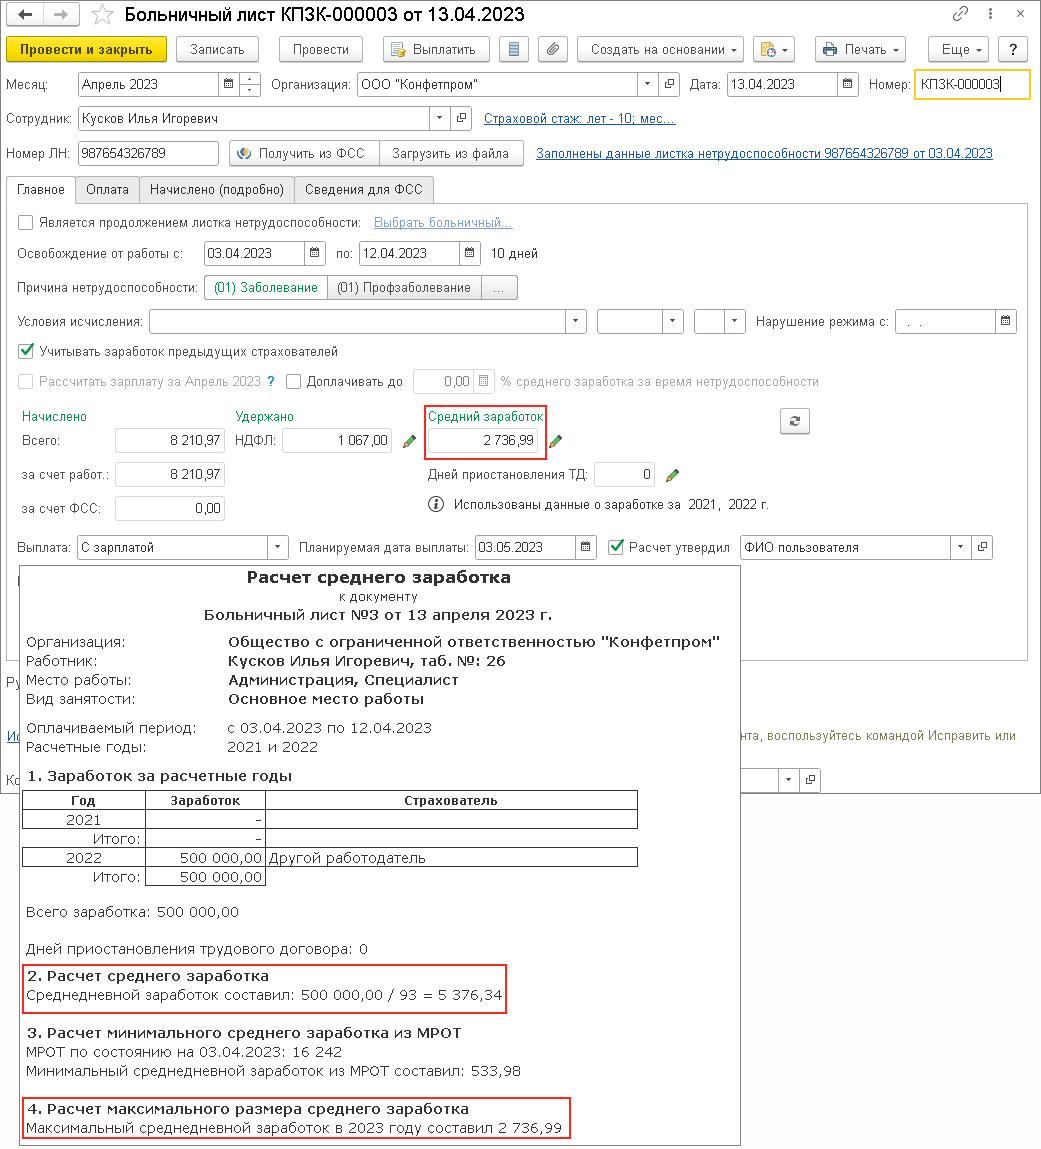
Task: Open the Сведения для ФСС tab
Action: 363,189
